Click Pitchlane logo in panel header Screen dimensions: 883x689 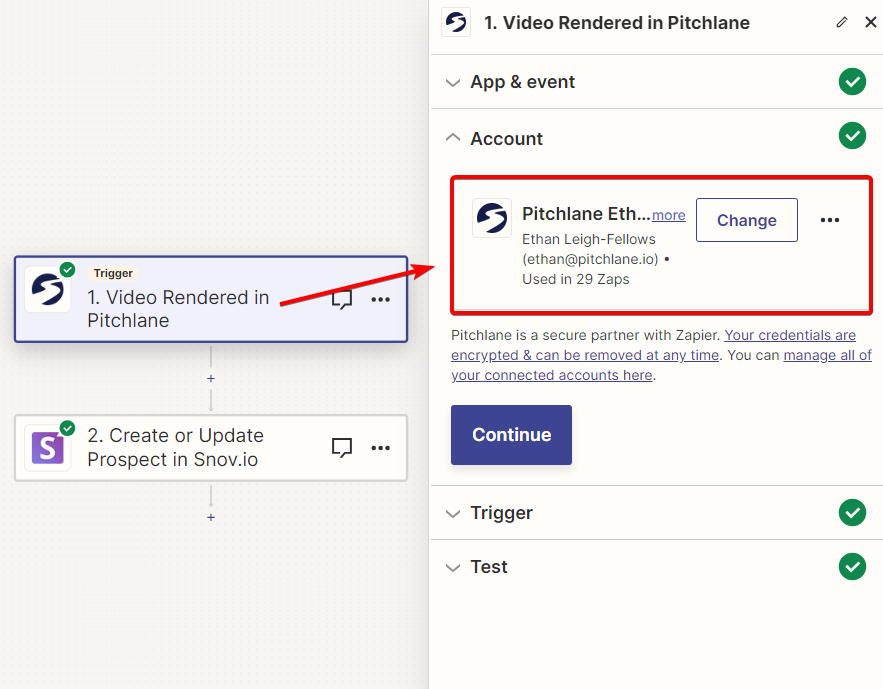[456, 23]
